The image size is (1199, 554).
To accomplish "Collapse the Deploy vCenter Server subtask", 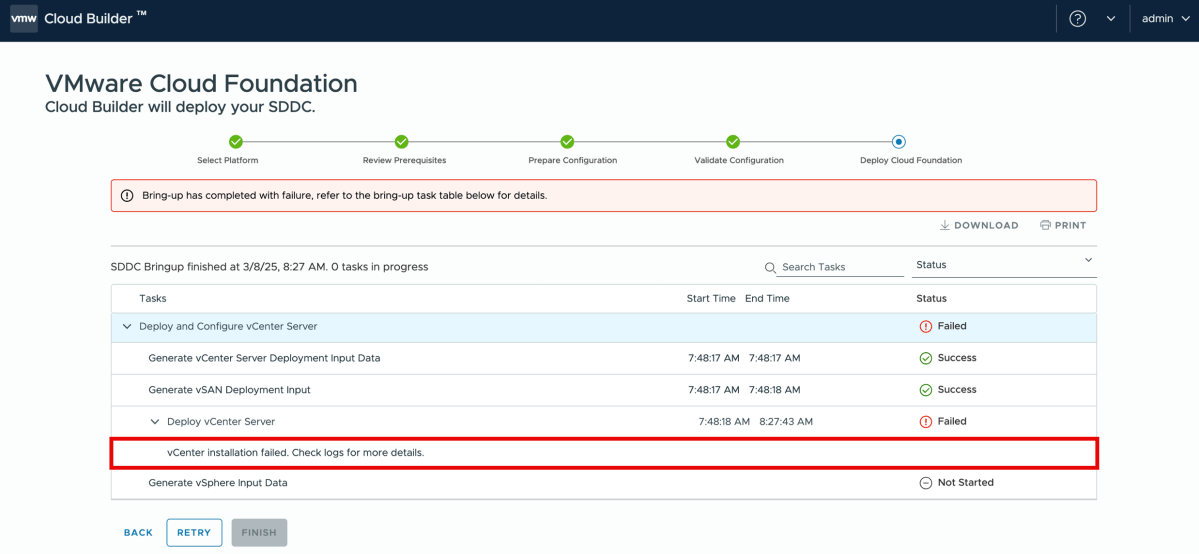I will (x=155, y=422).
